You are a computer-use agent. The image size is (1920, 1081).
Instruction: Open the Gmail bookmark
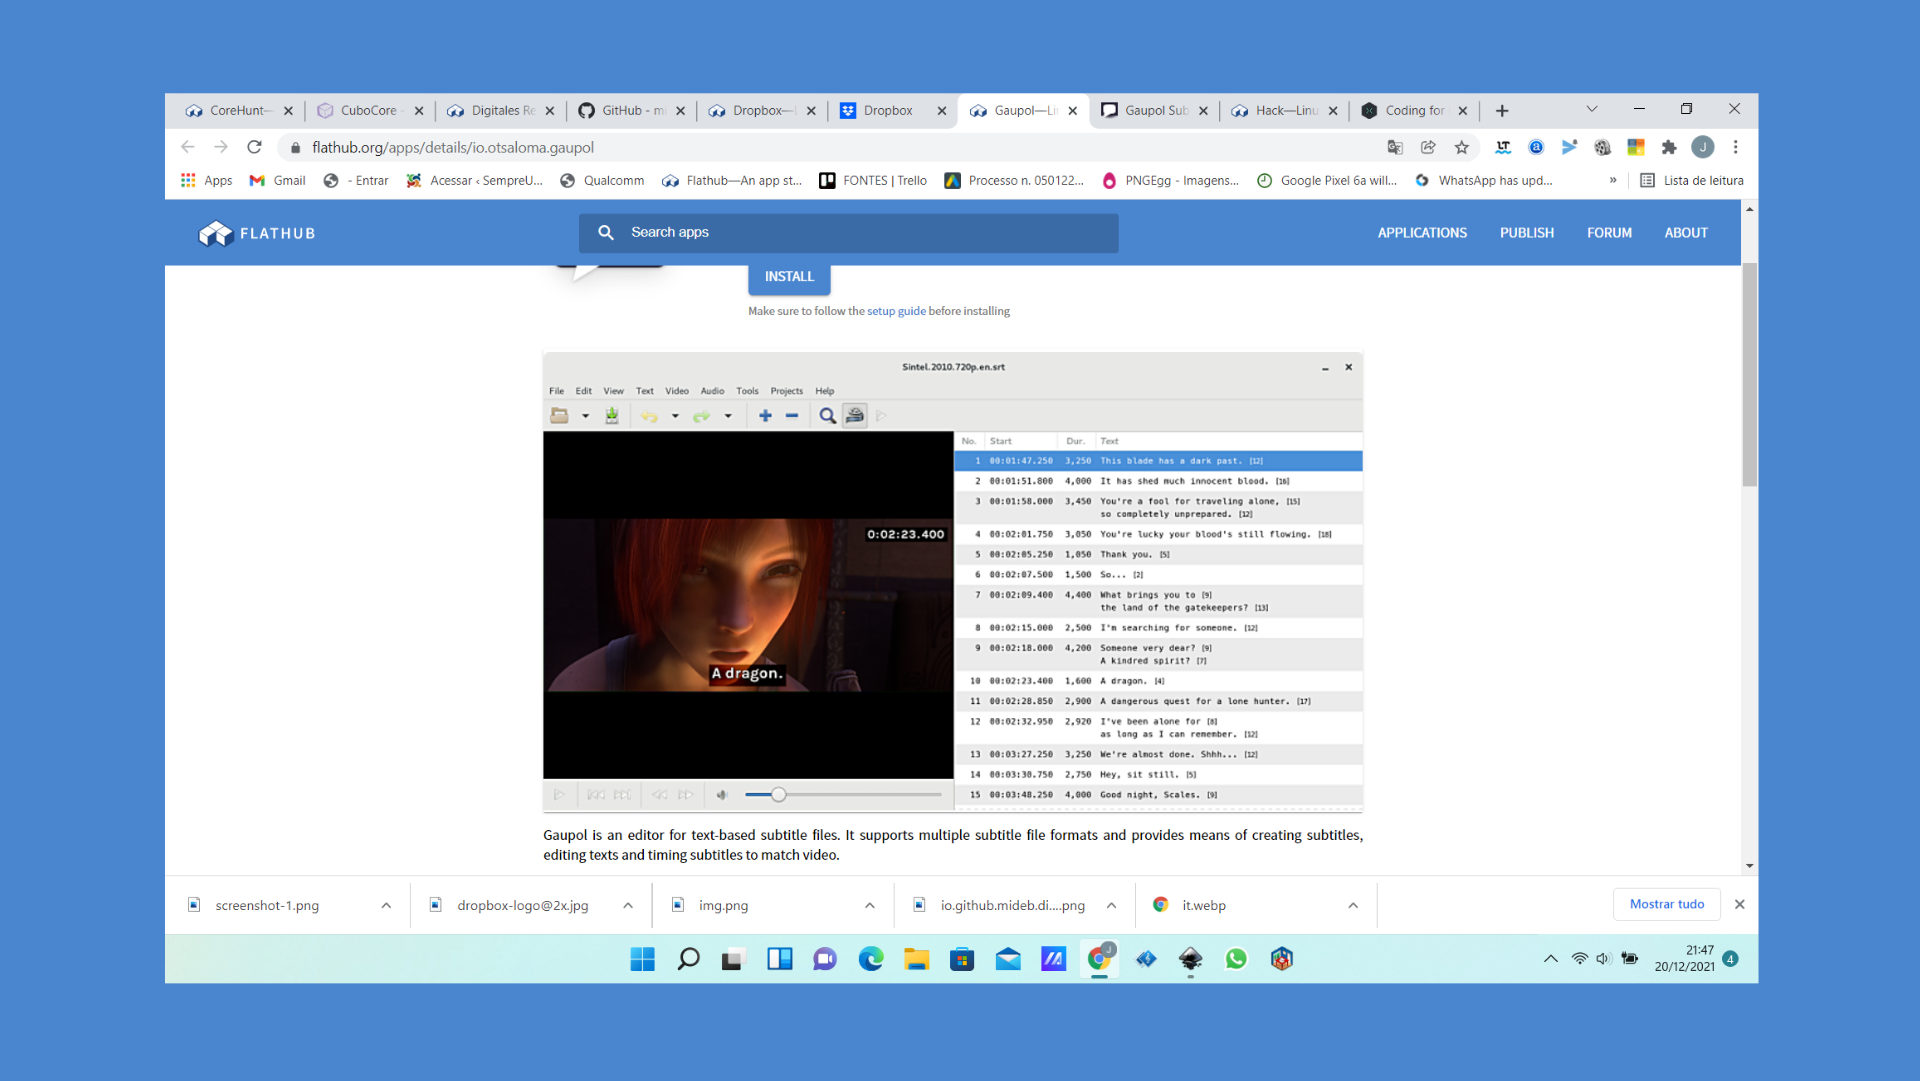277,180
